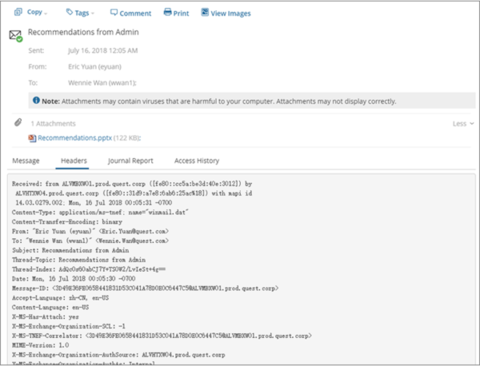The image size is (480, 366).
Task: Click the email envelope status icon
Action: [16, 35]
